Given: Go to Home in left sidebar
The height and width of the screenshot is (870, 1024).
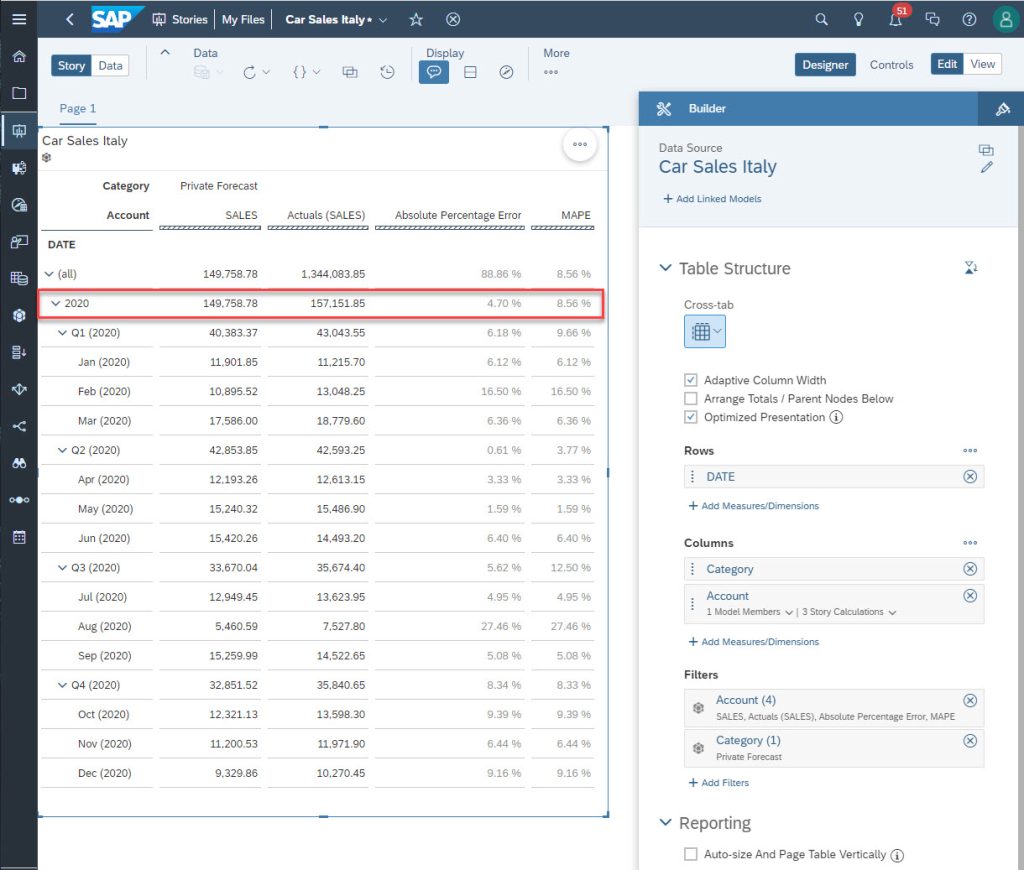Looking at the screenshot, I should (x=19, y=56).
